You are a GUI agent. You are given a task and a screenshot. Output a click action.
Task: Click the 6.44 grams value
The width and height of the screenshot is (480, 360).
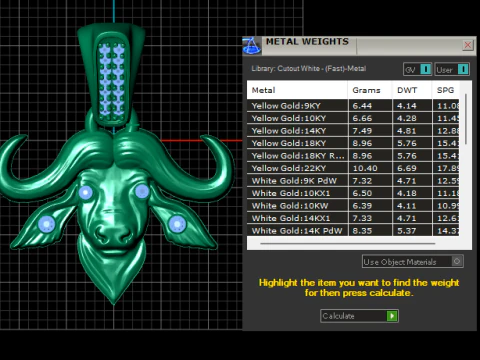tap(362, 106)
